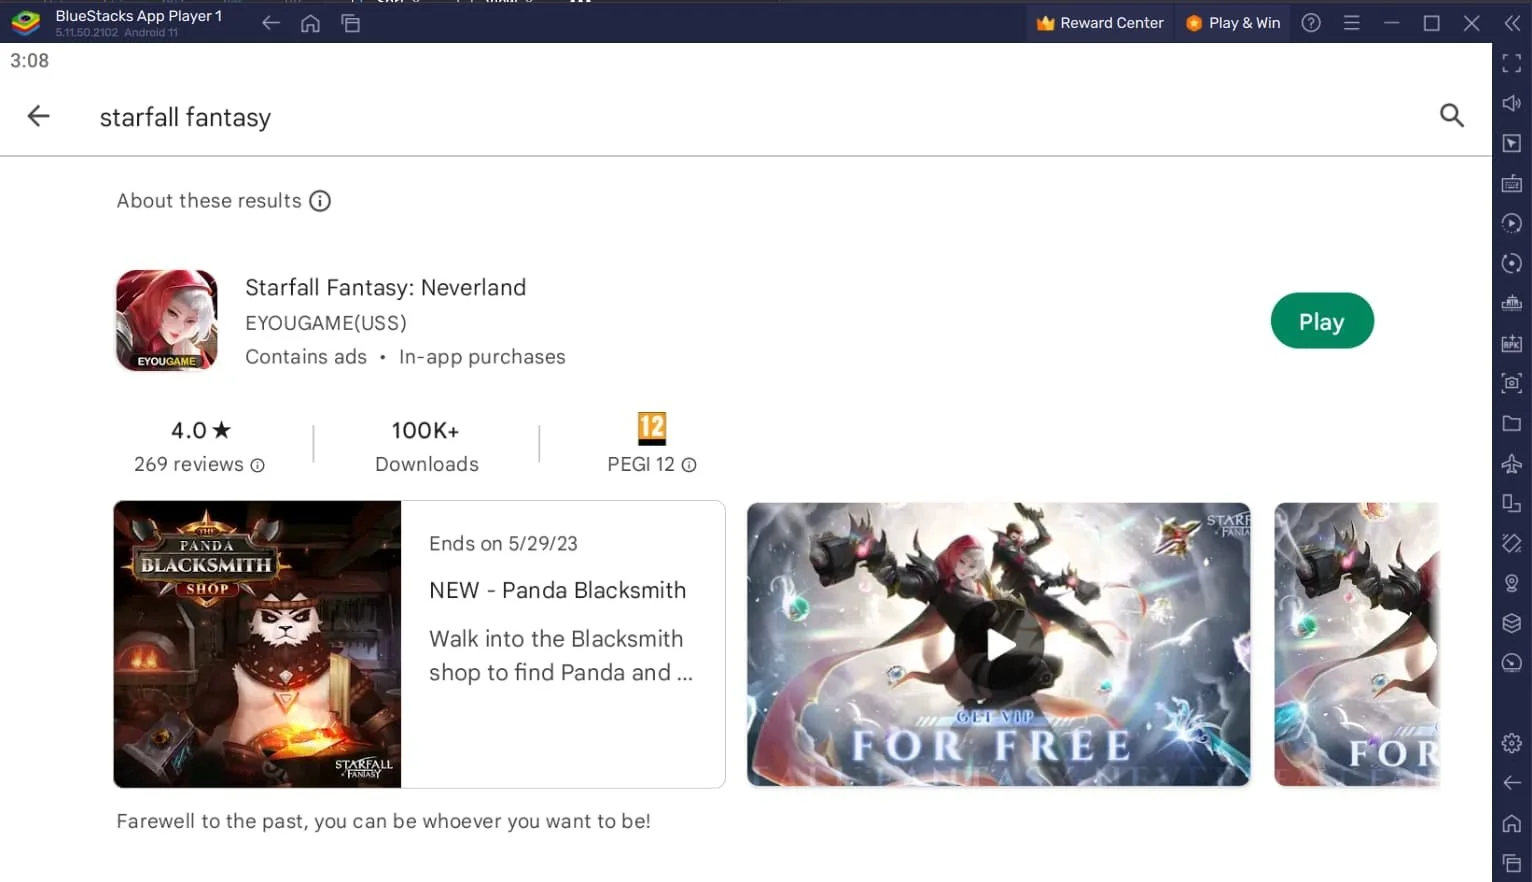Tap the magnifier search icon

(1451, 116)
